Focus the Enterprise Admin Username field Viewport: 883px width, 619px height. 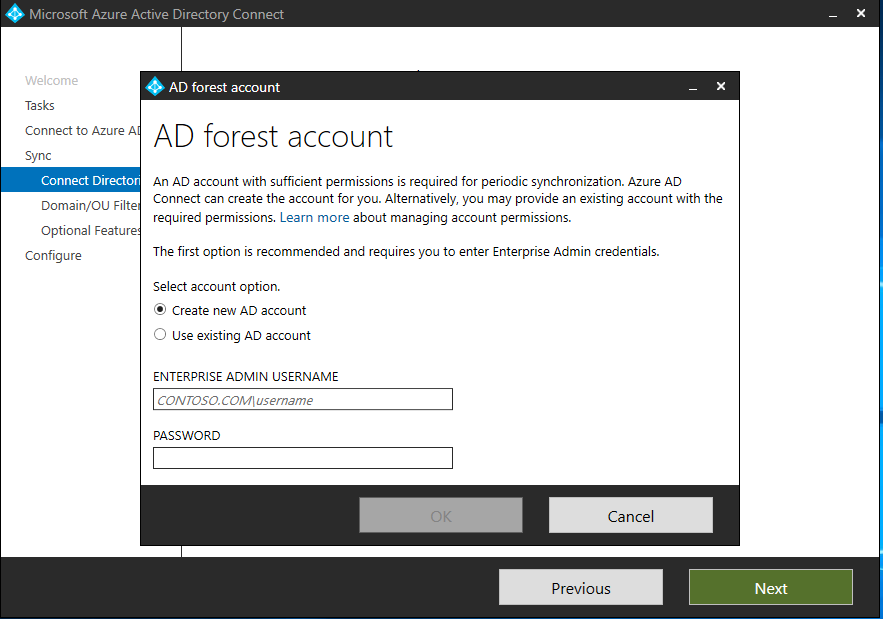[x=302, y=399]
